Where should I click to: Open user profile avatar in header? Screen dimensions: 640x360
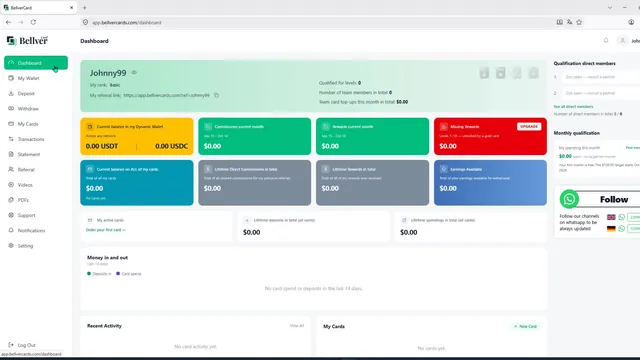(x=622, y=40)
